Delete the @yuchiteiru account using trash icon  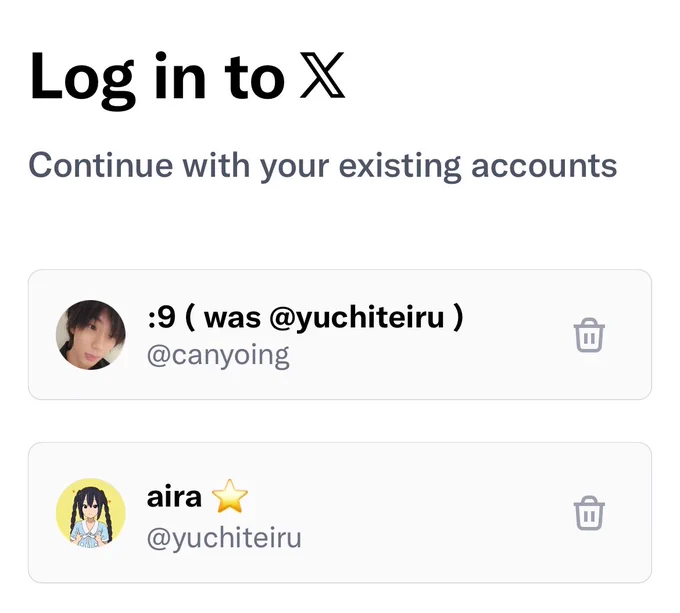pos(589,513)
